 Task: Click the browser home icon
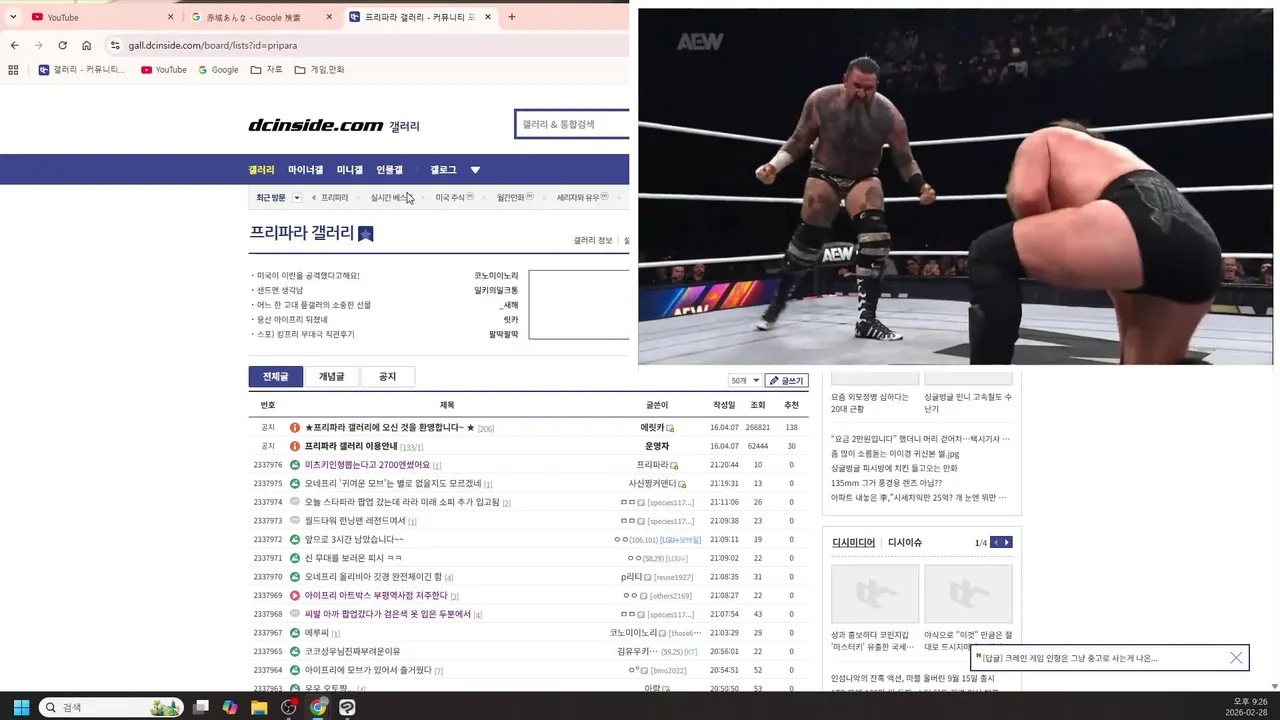tap(87, 45)
